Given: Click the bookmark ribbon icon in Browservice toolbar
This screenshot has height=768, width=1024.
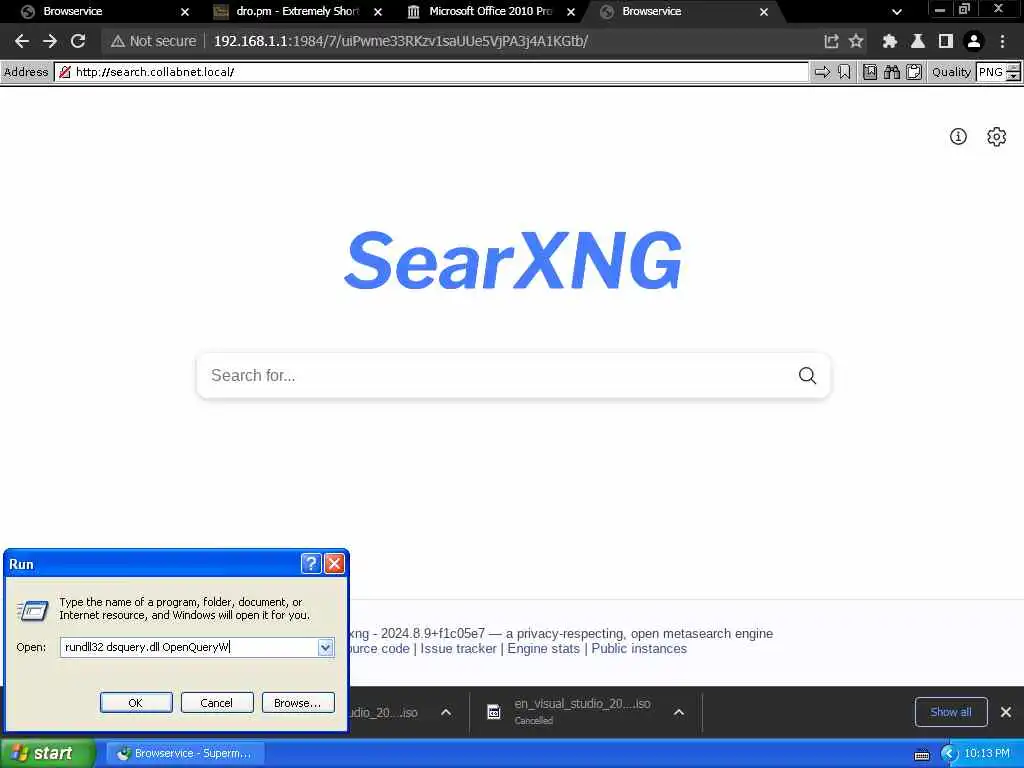Looking at the screenshot, I should [x=844, y=72].
